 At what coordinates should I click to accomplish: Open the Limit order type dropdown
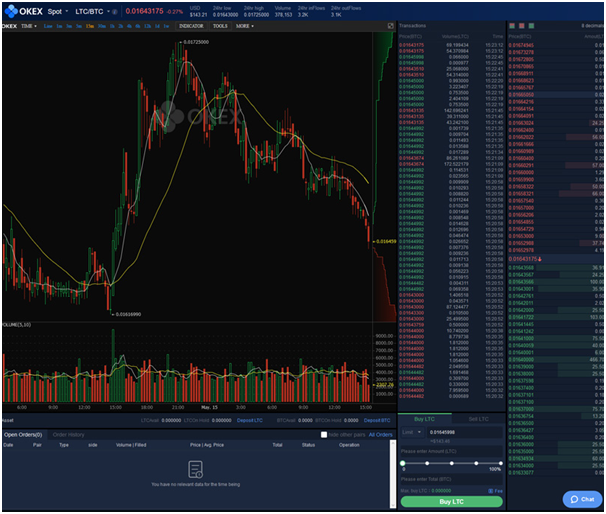(x=412, y=432)
